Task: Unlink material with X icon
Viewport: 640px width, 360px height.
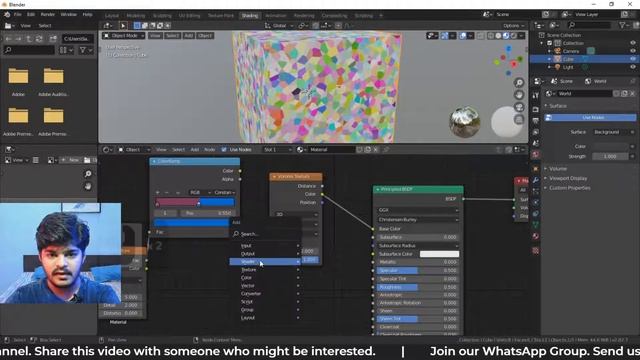Action: (376, 149)
